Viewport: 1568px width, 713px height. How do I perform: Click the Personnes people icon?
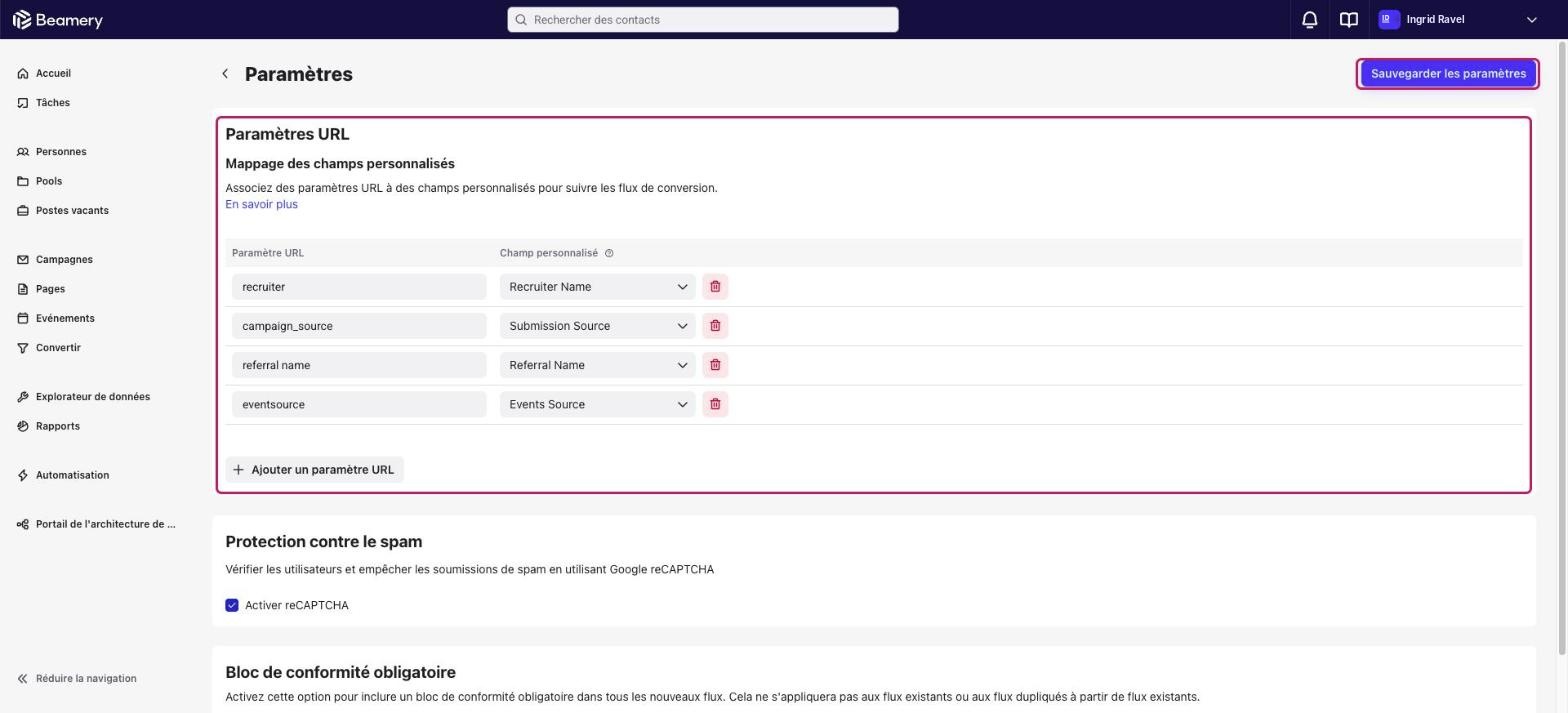pos(23,152)
